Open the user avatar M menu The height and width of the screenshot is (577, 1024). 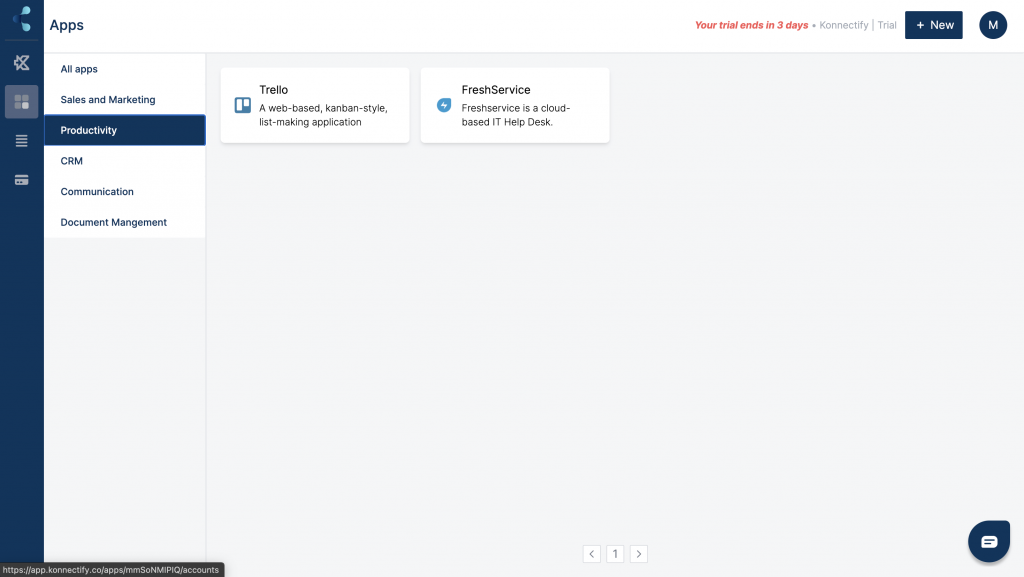click(993, 25)
